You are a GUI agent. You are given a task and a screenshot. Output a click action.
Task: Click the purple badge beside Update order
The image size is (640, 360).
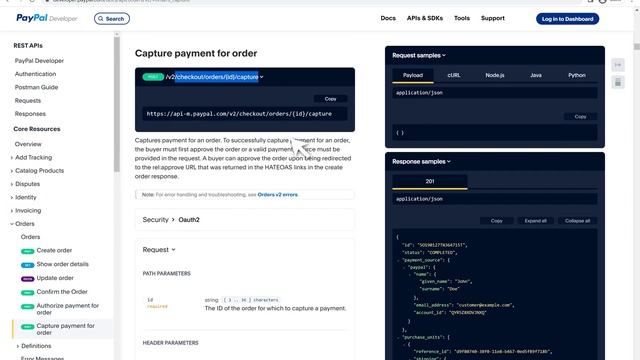pos(27,279)
